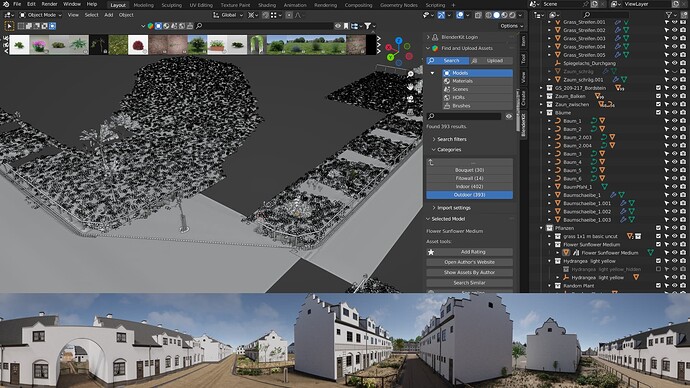
Task: Select Materials asset type
Action: 477,81
